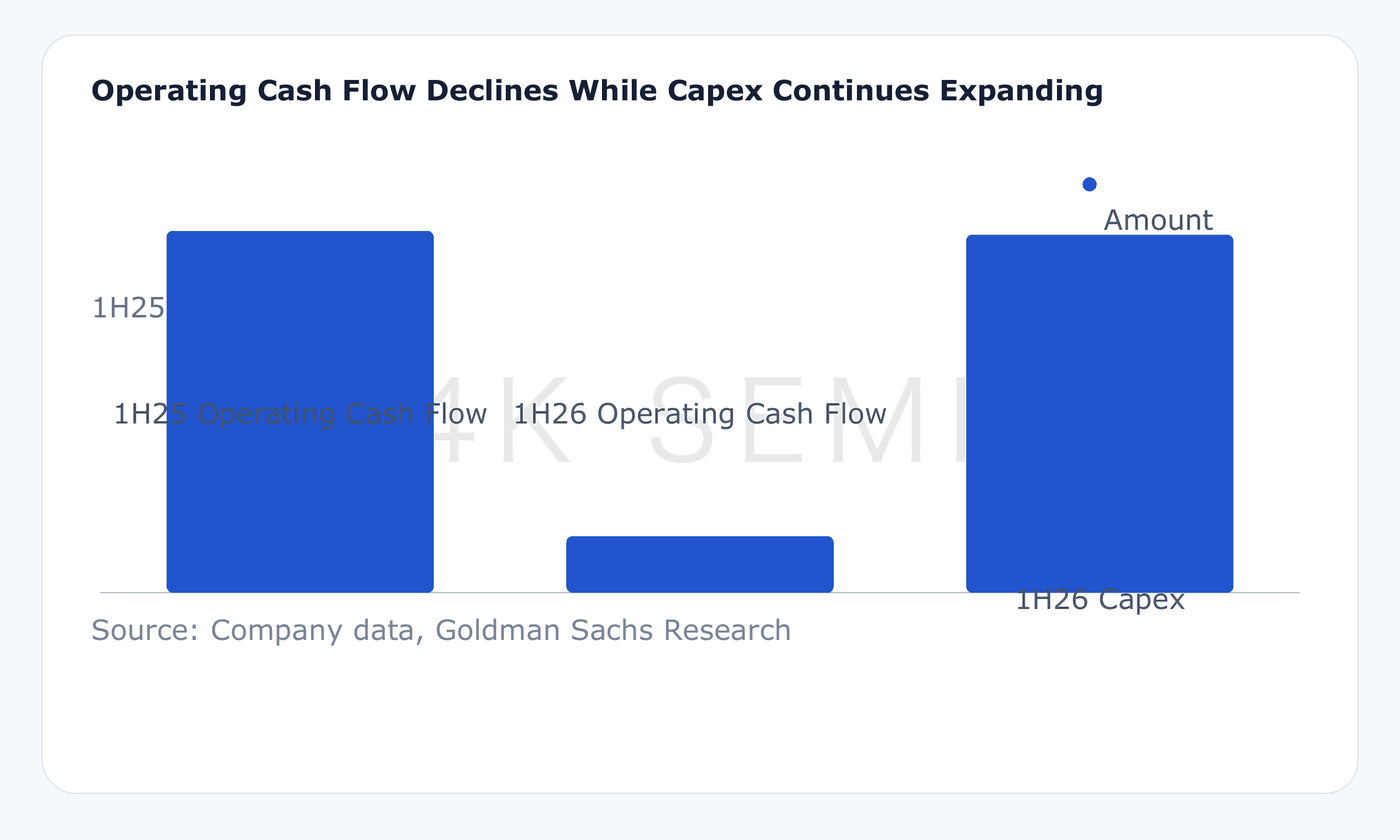
Task: Click the chart title heading
Action: point(597,91)
